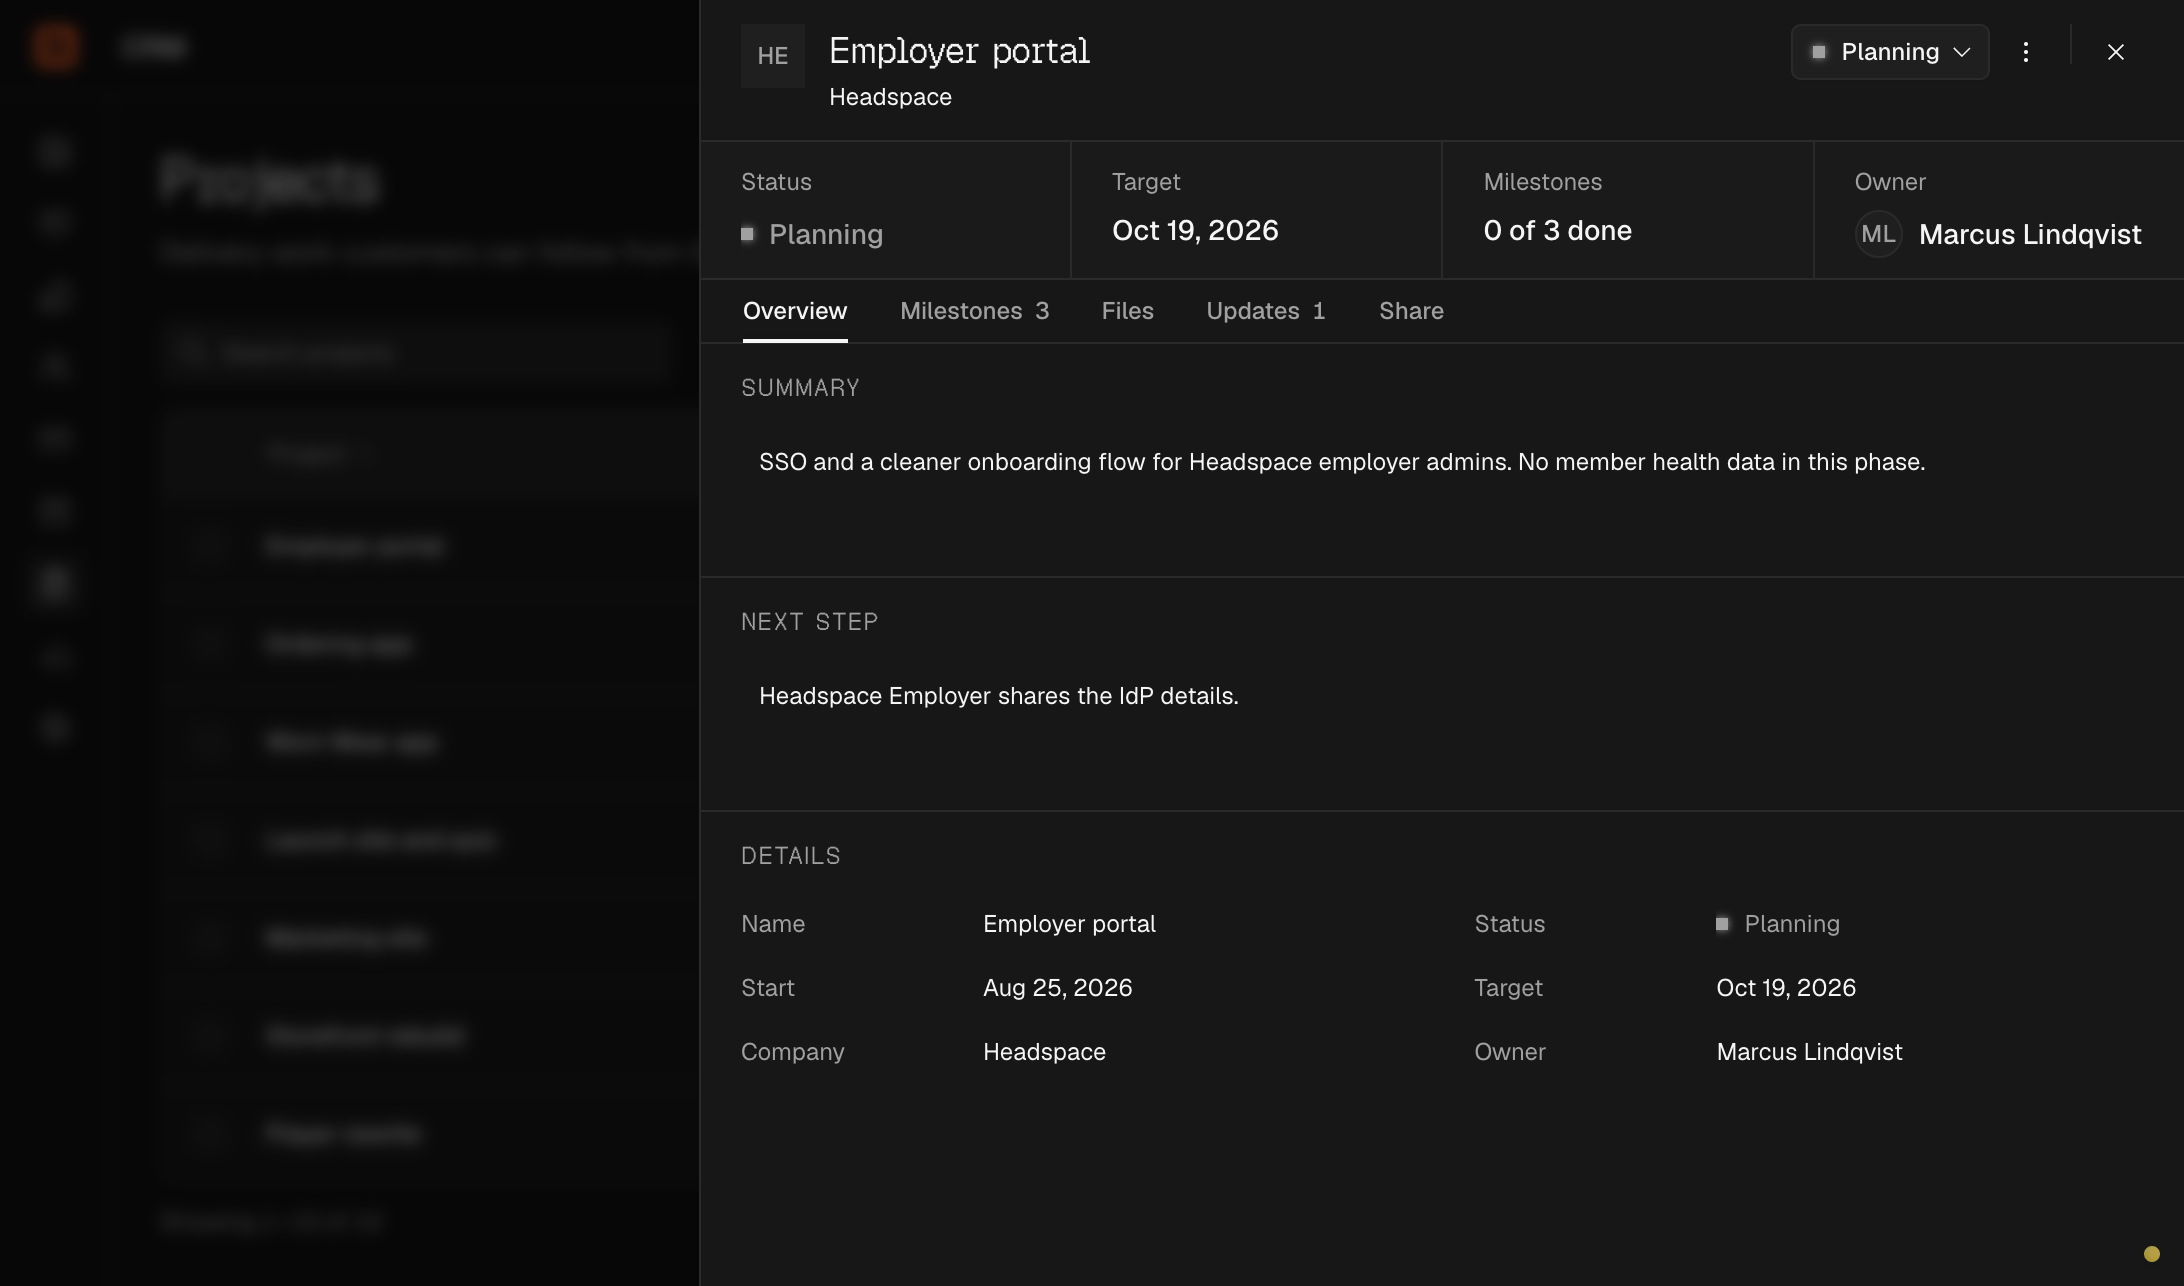This screenshot has height=1286, width=2184.
Task: Open the Files tab
Action: (x=1128, y=311)
